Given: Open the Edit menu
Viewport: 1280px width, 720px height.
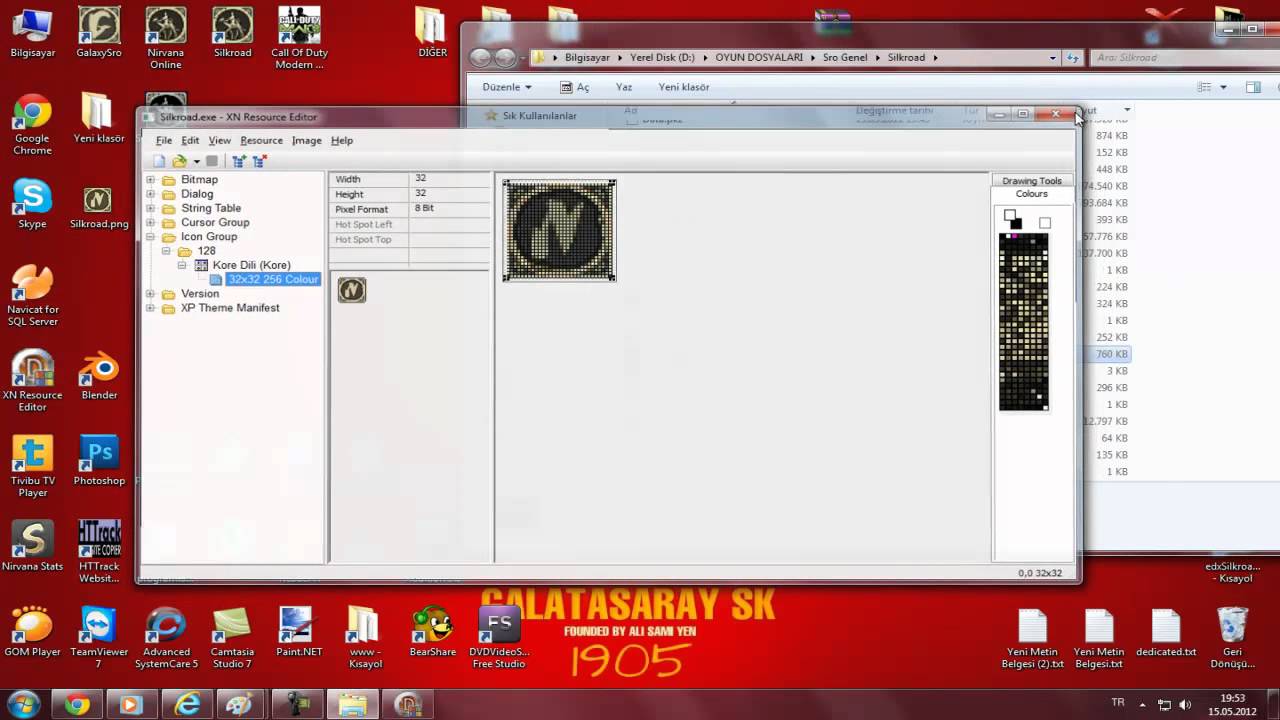Looking at the screenshot, I should coord(190,141).
